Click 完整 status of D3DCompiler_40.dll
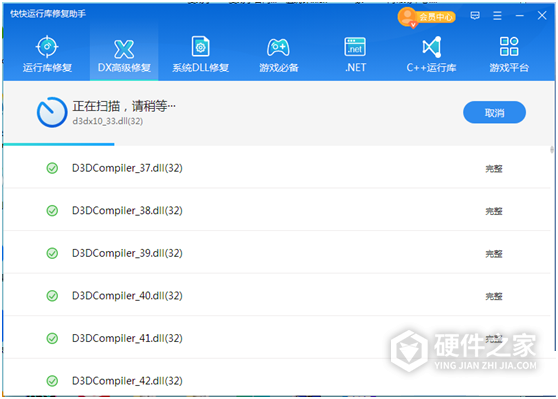558x399 pixels. (494, 296)
